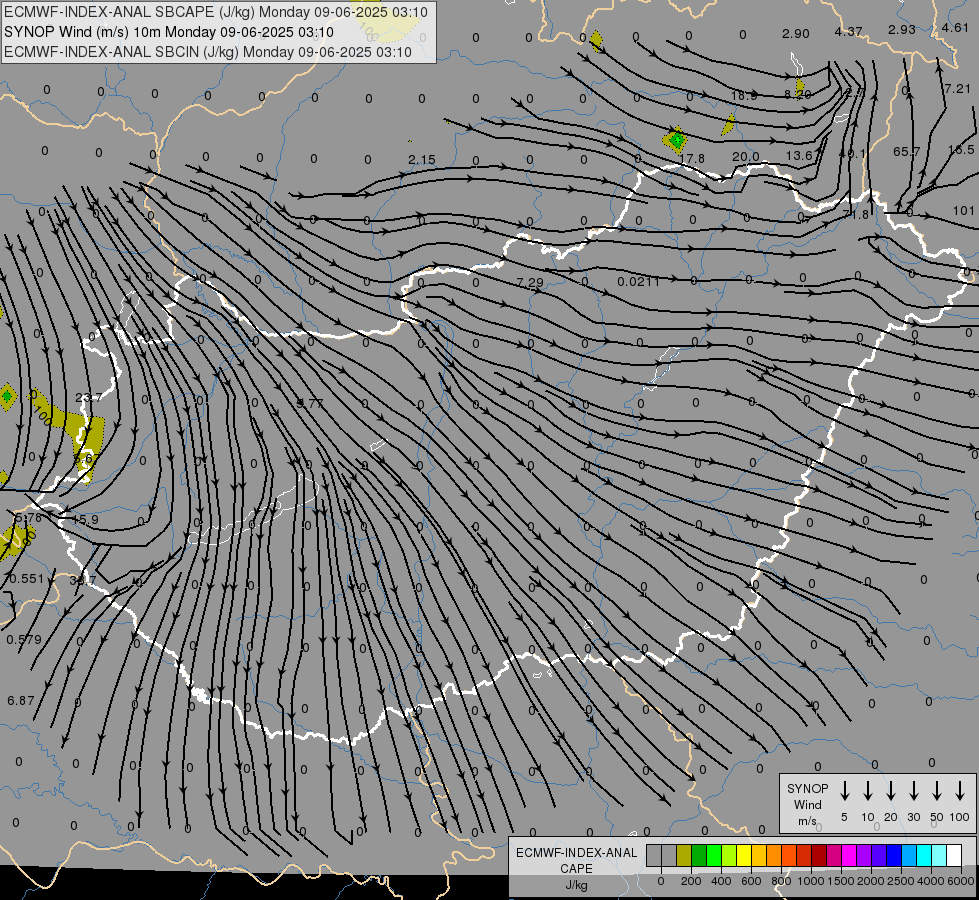Image resolution: width=979 pixels, height=900 pixels.
Task: Click the 200 tick label on the CAPE scale
Action: (x=691, y=881)
